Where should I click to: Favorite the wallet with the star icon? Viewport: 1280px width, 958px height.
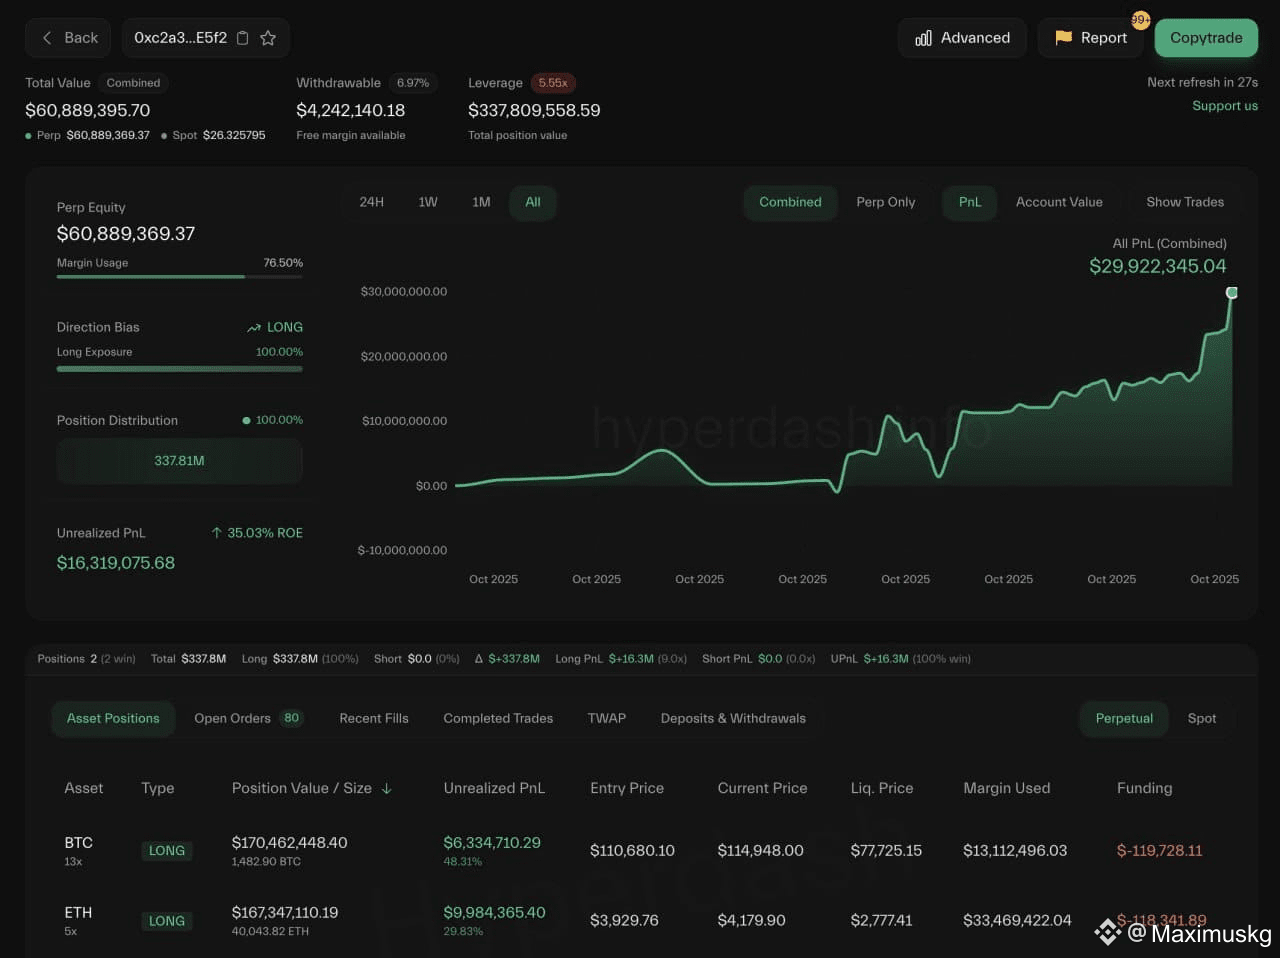coord(268,38)
